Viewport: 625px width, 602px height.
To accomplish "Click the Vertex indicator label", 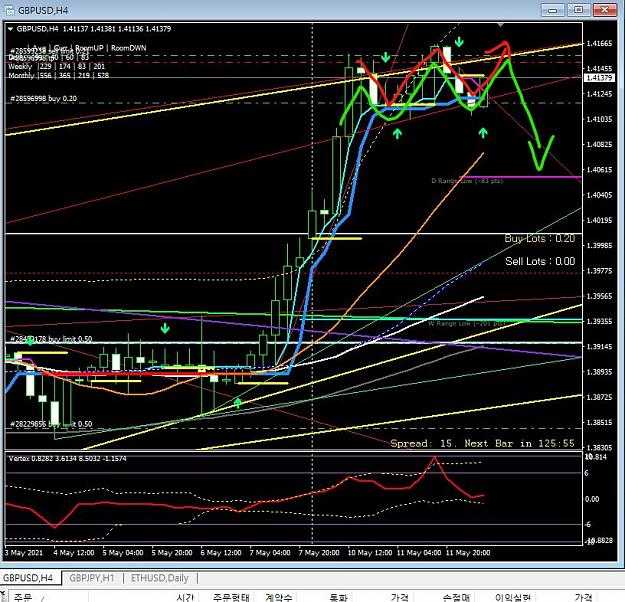I will coord(67,459).
